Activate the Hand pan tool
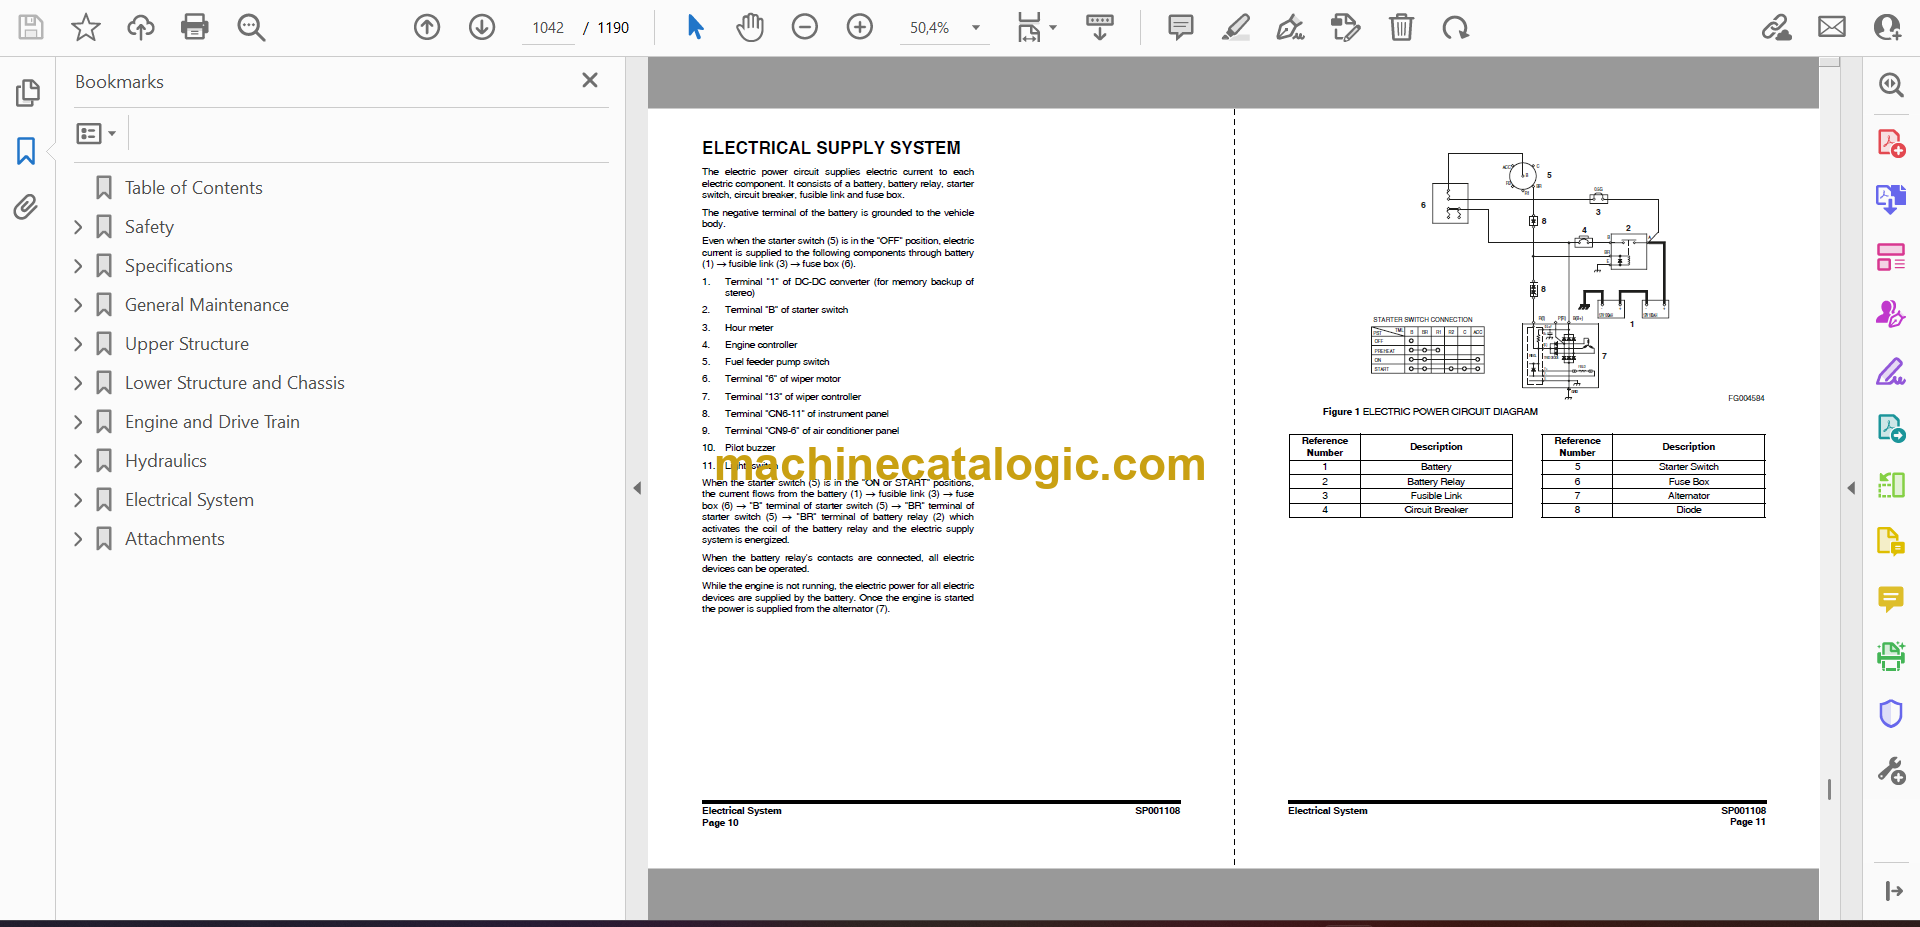Image resolution: width=1920 pixels, height=927 pixels. point(750,27)
